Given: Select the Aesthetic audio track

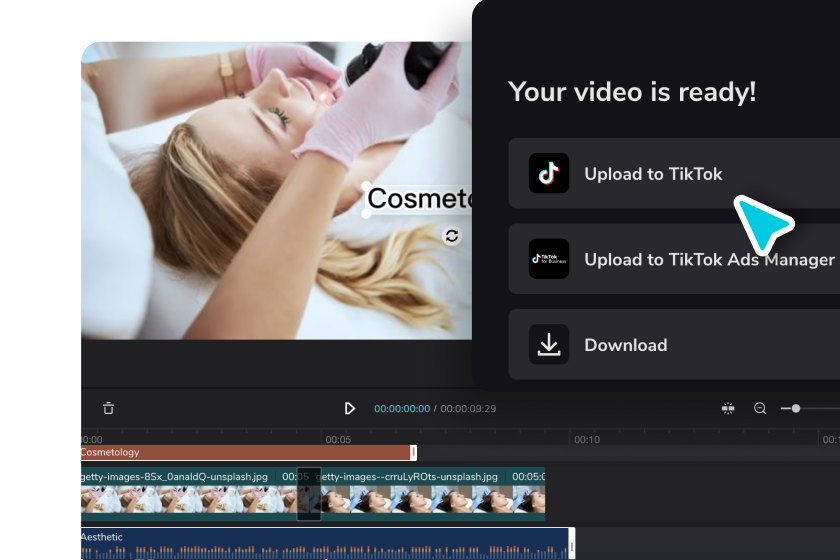Looking at the screenshot, I should (328, 543).
